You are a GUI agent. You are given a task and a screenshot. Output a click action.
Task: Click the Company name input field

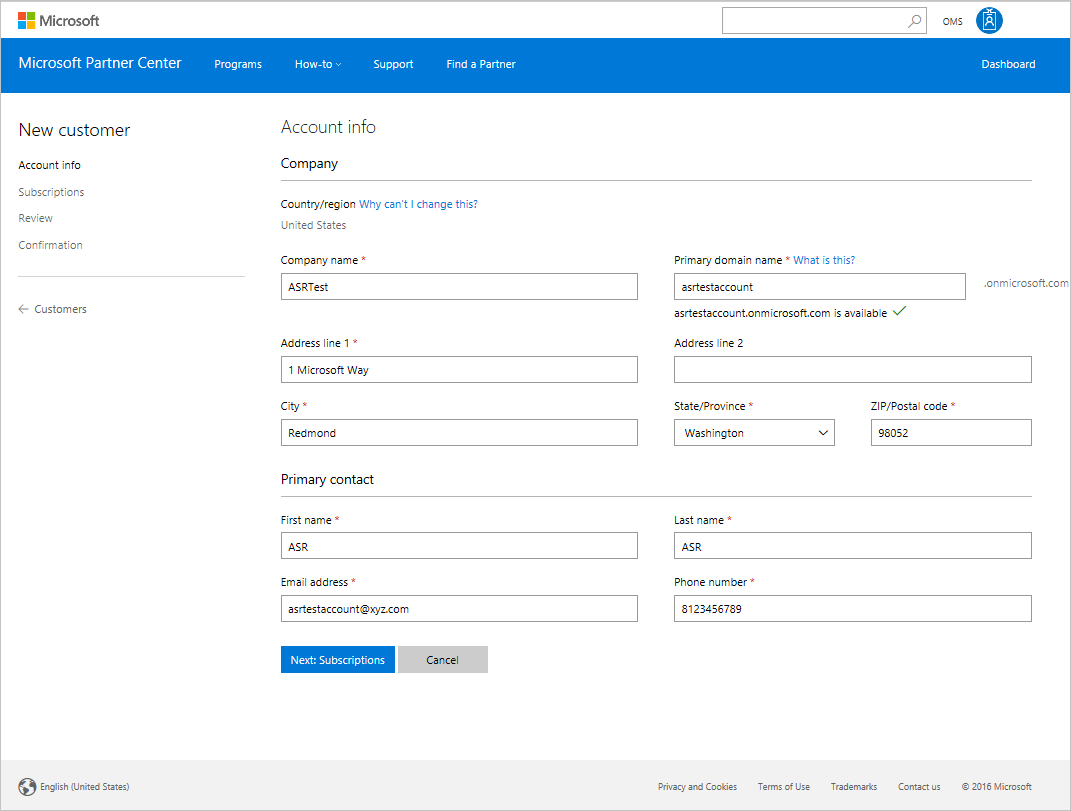tap(459, 287)
